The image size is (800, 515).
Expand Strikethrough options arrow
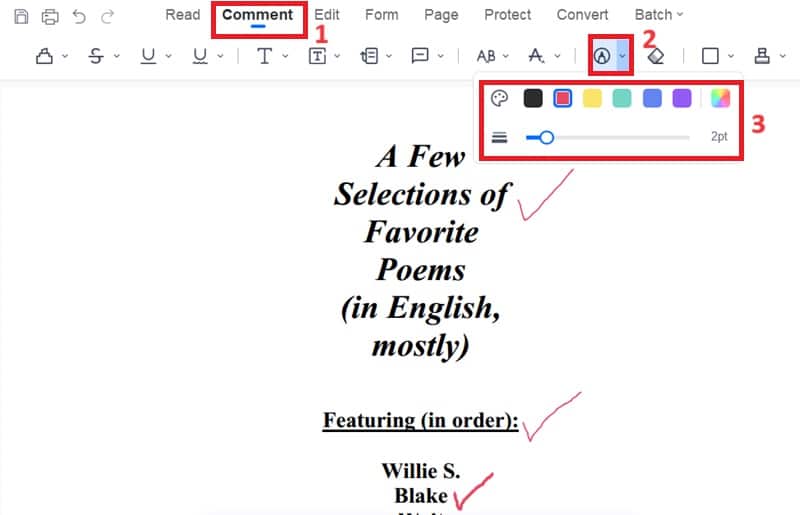tap(116, 56)
